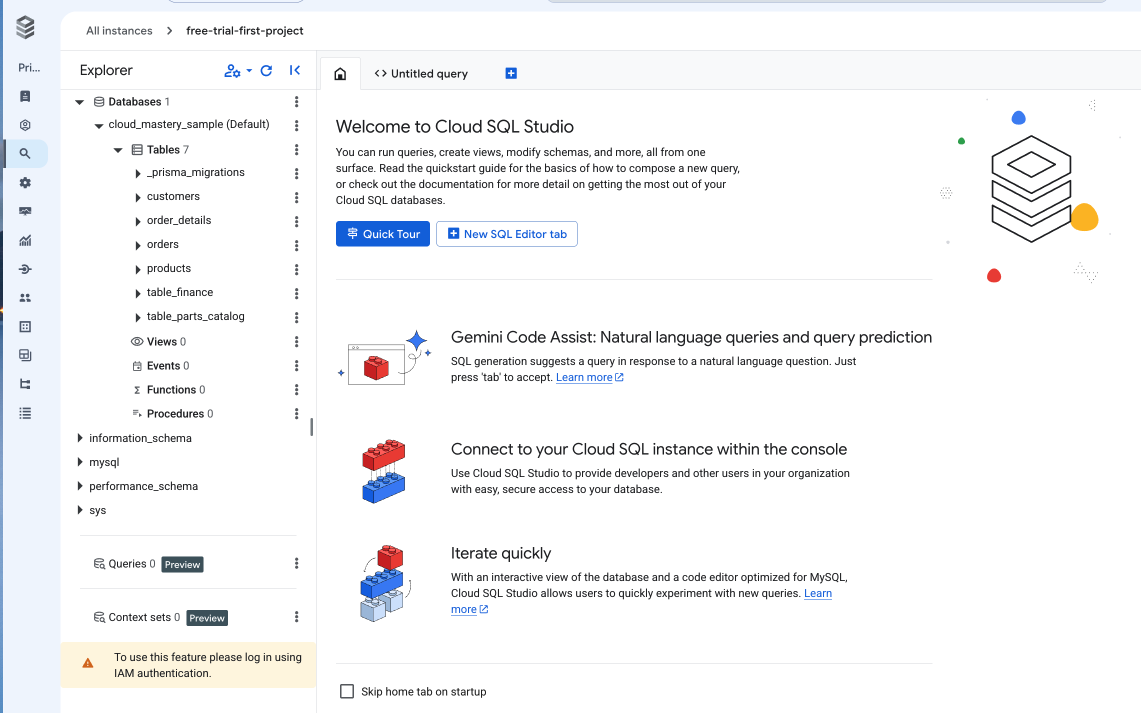Switch to the Untitled query tab
Viewport: 1141px width, 713px height.
pyautogui.click(x=421, y=73)
